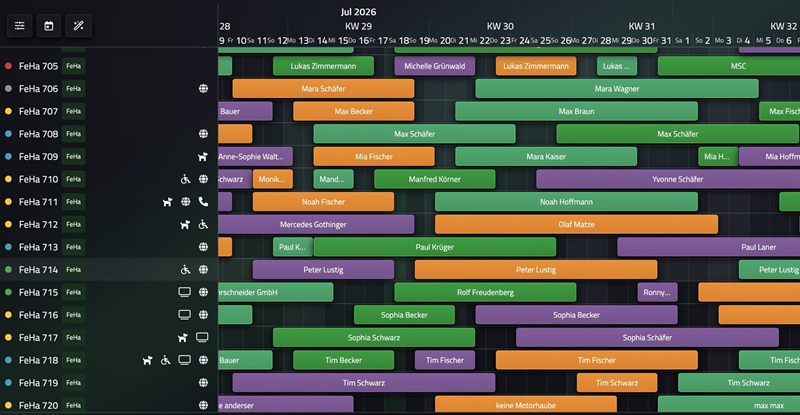Open the filter settings sliders icon
800x415 pixels.
[x=20, y=25]
